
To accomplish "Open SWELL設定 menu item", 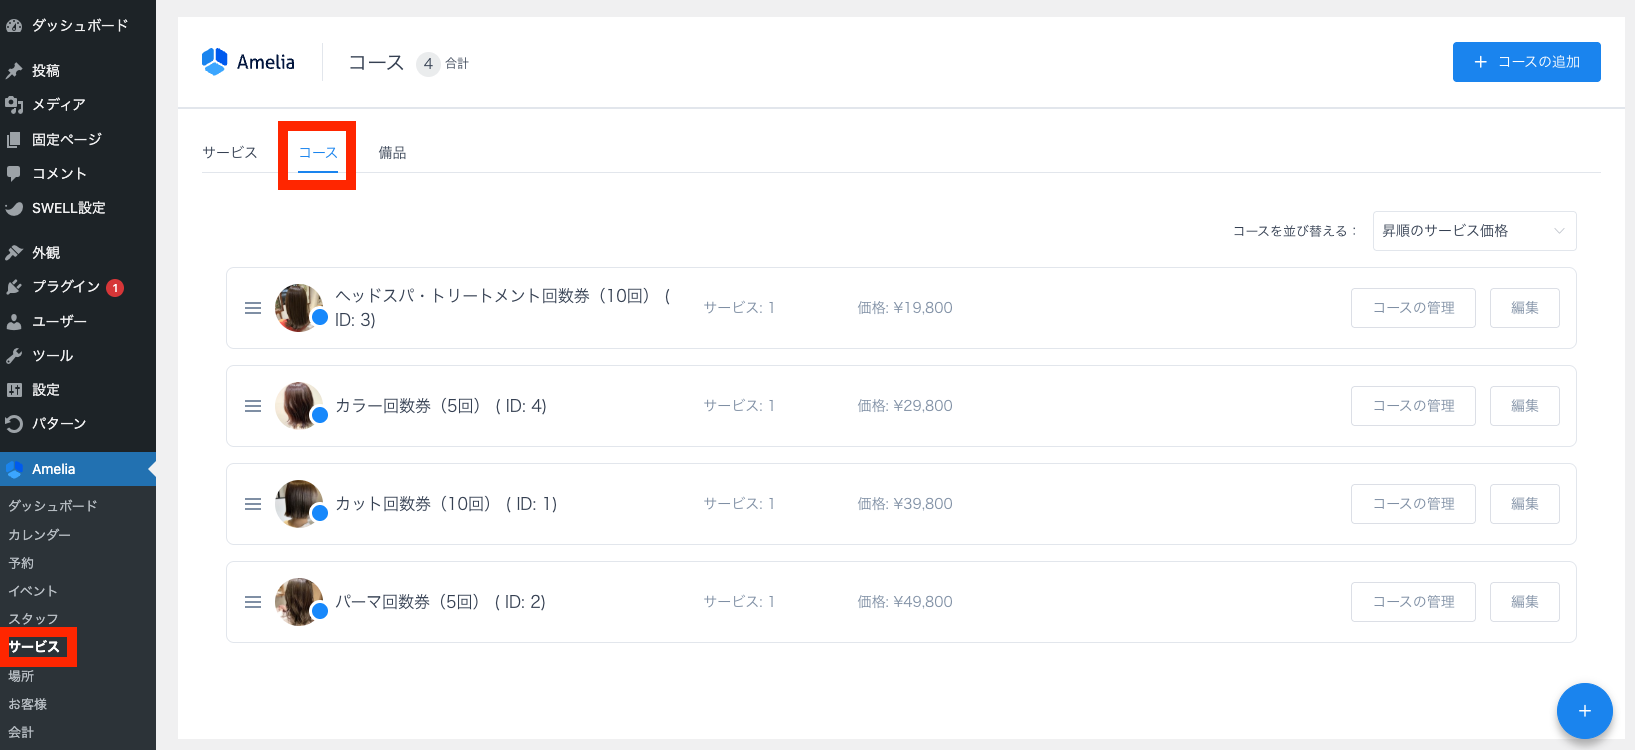I will (x=68, y=208).
